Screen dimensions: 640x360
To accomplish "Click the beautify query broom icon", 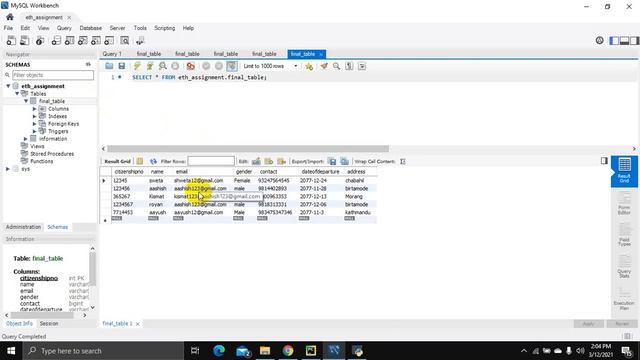I will (x=324, y=66).
